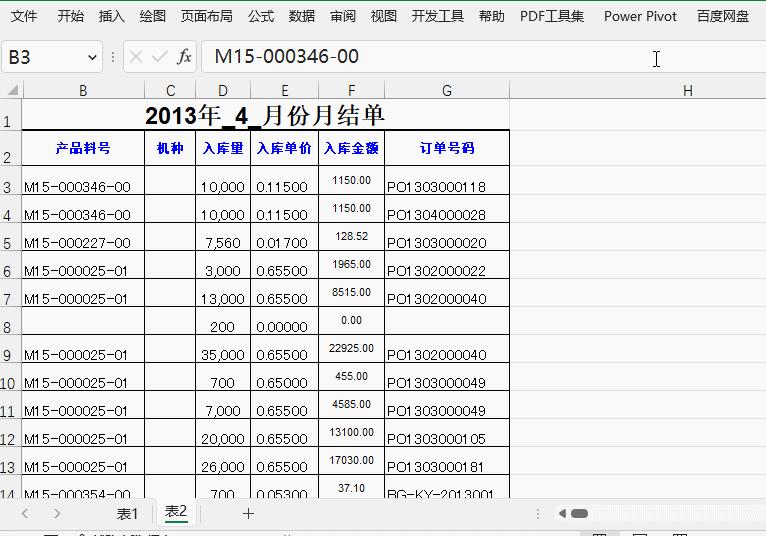Select column G header
The width and height of the screenshot is (766, 536).
[447, 90]
